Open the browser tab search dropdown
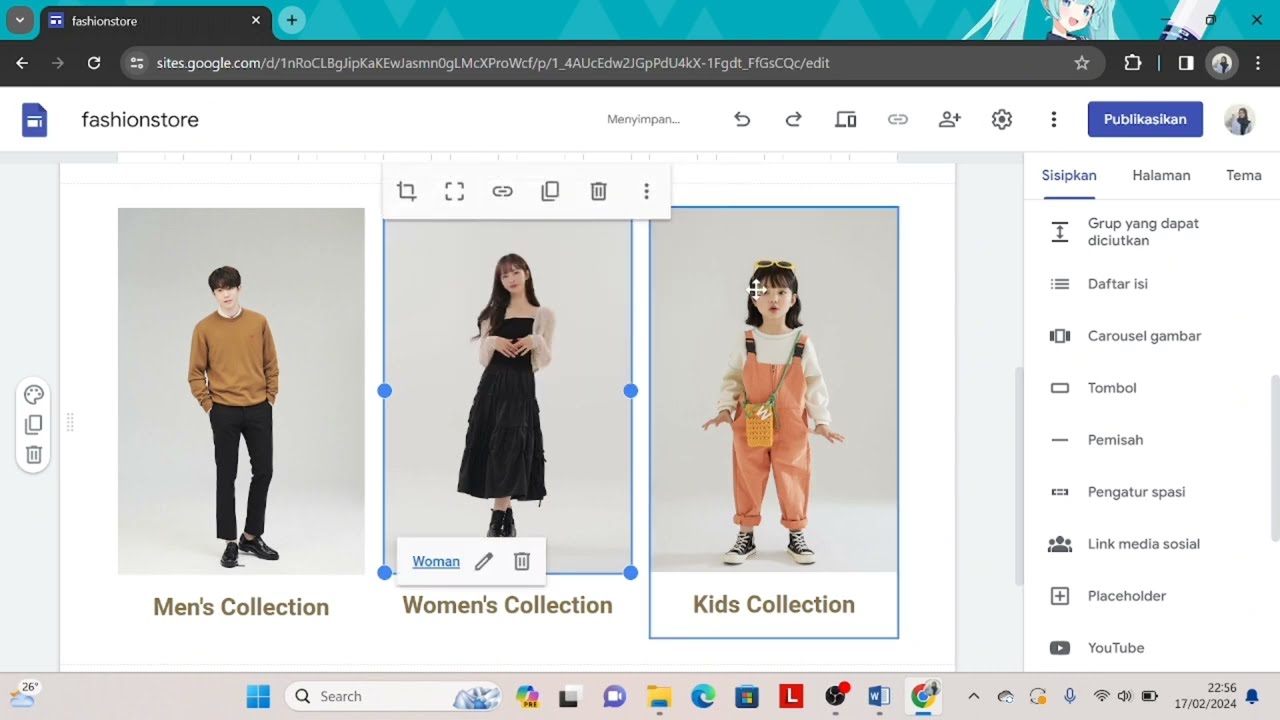The width and height of the screenshot is (1280, 720). coord(19,20)
